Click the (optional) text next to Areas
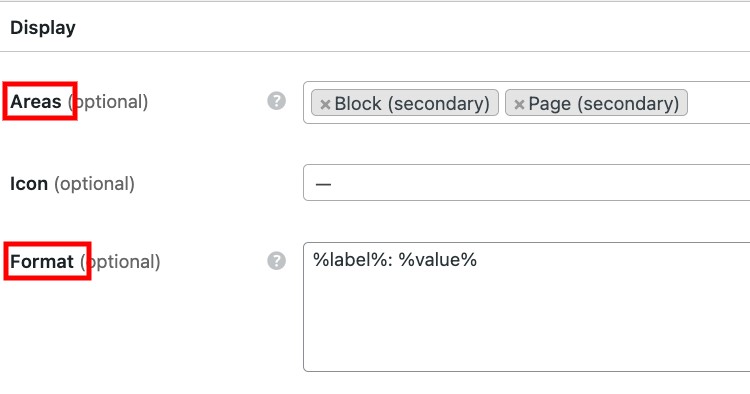The width and height of the screenshot is (750, 394). [108, 102]
